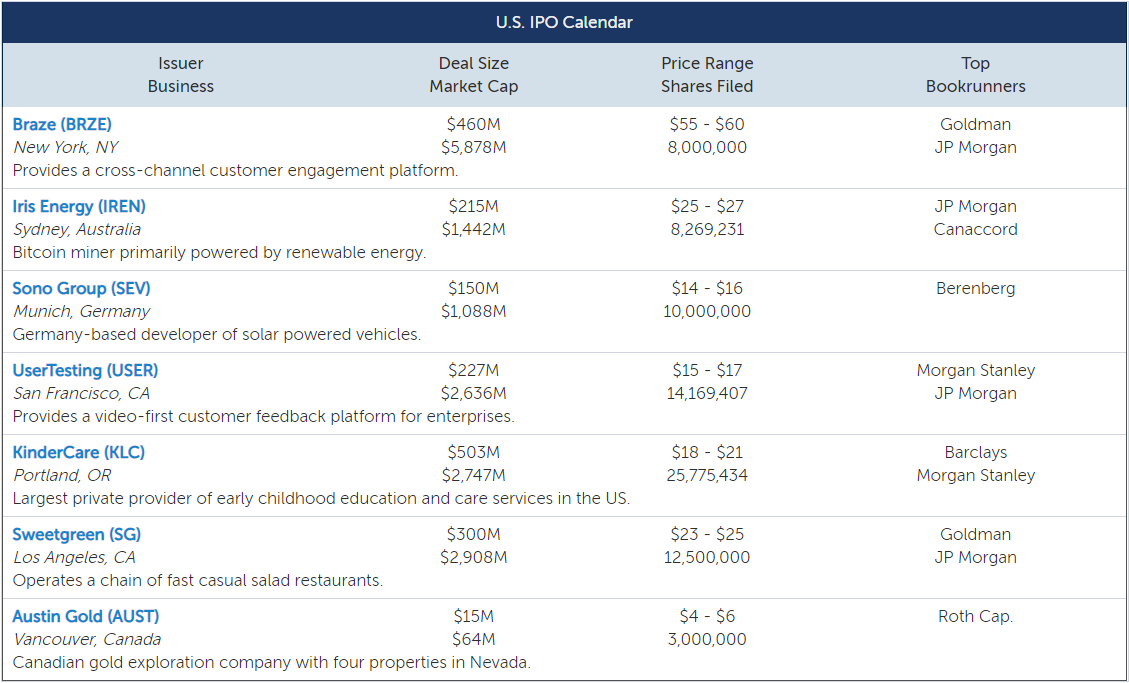Select the $503M deal size value
Viewport: 1129px width, 683px height.
point(474,453)
